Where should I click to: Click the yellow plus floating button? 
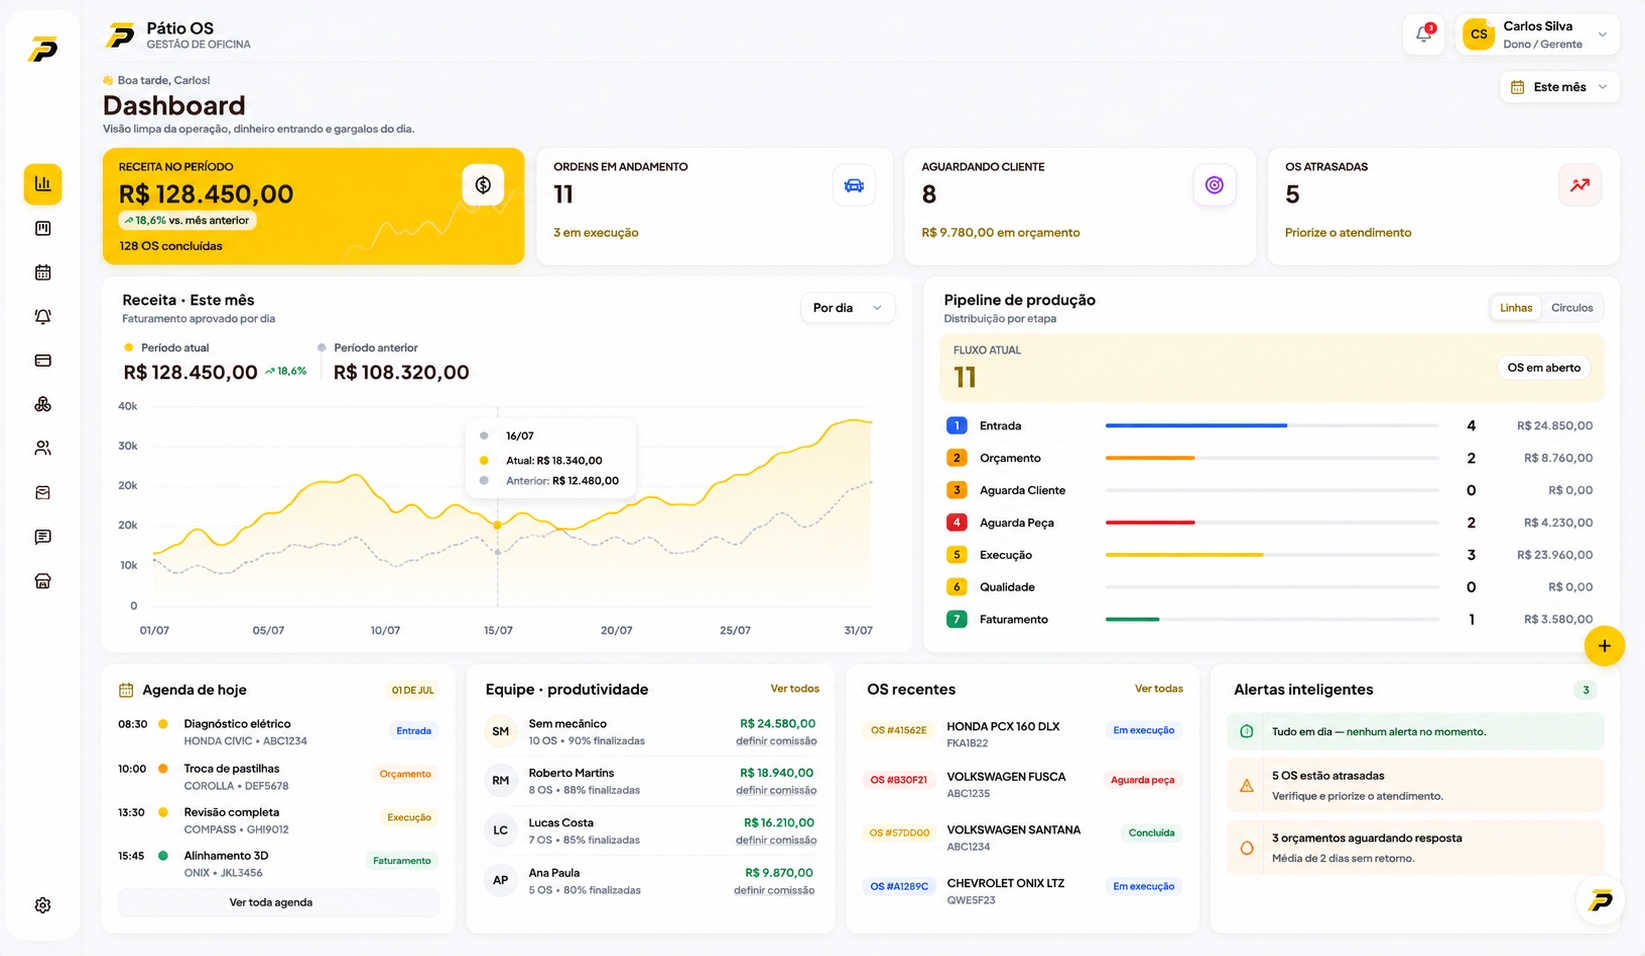(1604, 646)
